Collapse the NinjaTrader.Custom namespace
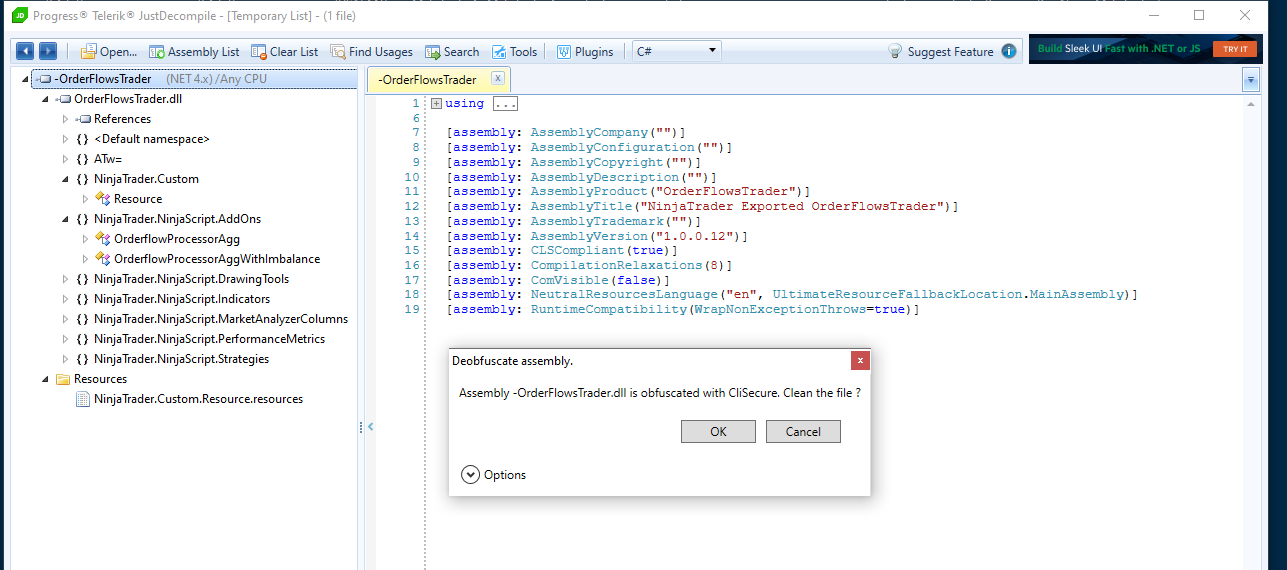This screenshot has width=1287, height=570. [x=65, y=179]
